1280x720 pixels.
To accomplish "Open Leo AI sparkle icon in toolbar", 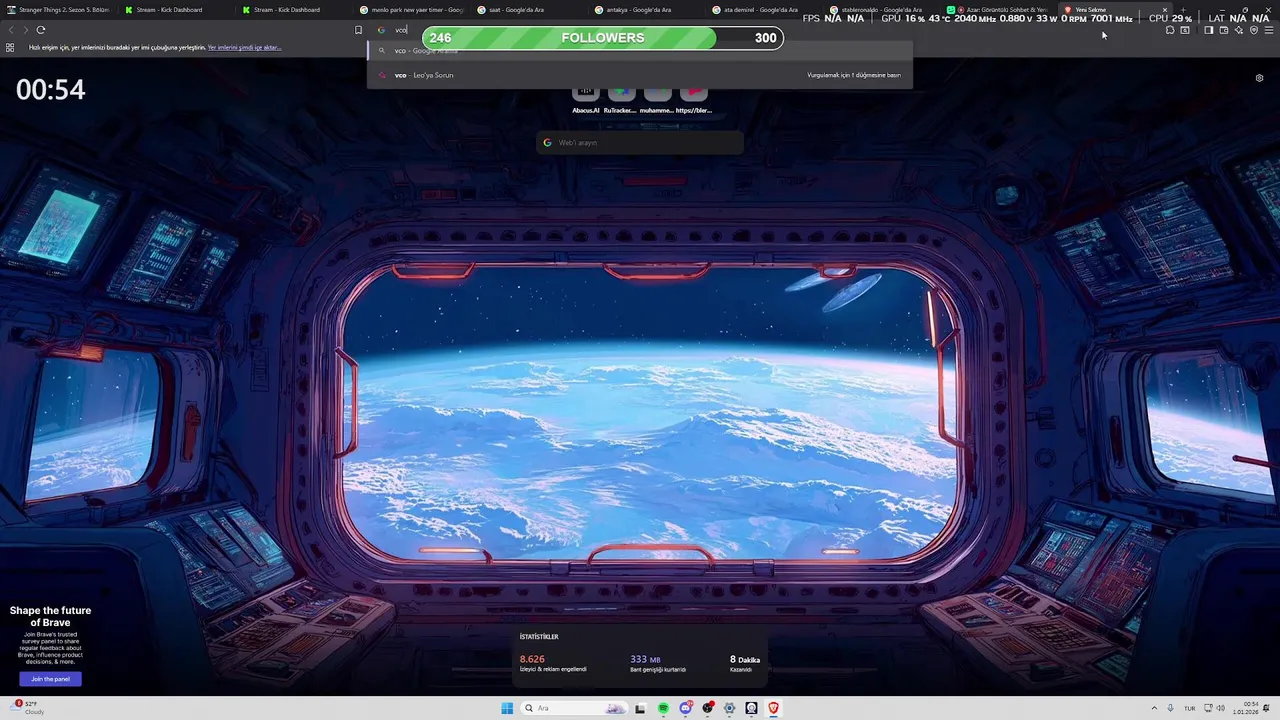I will [x=1238, y=30].
